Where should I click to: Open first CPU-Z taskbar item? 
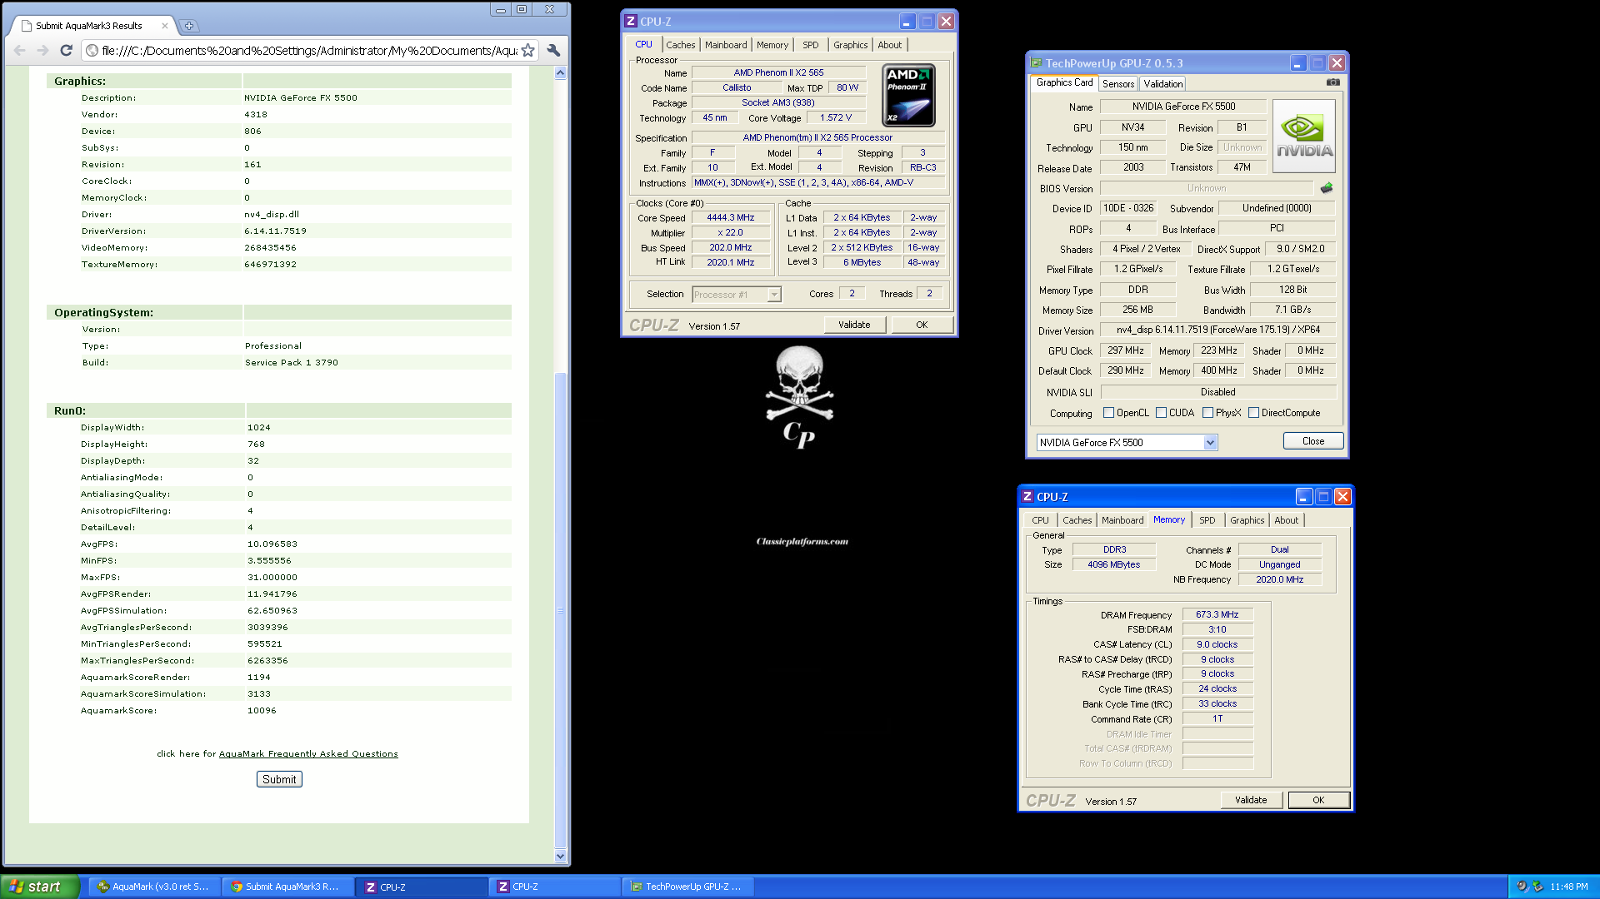pyautogui.click(x=420, y=887)
